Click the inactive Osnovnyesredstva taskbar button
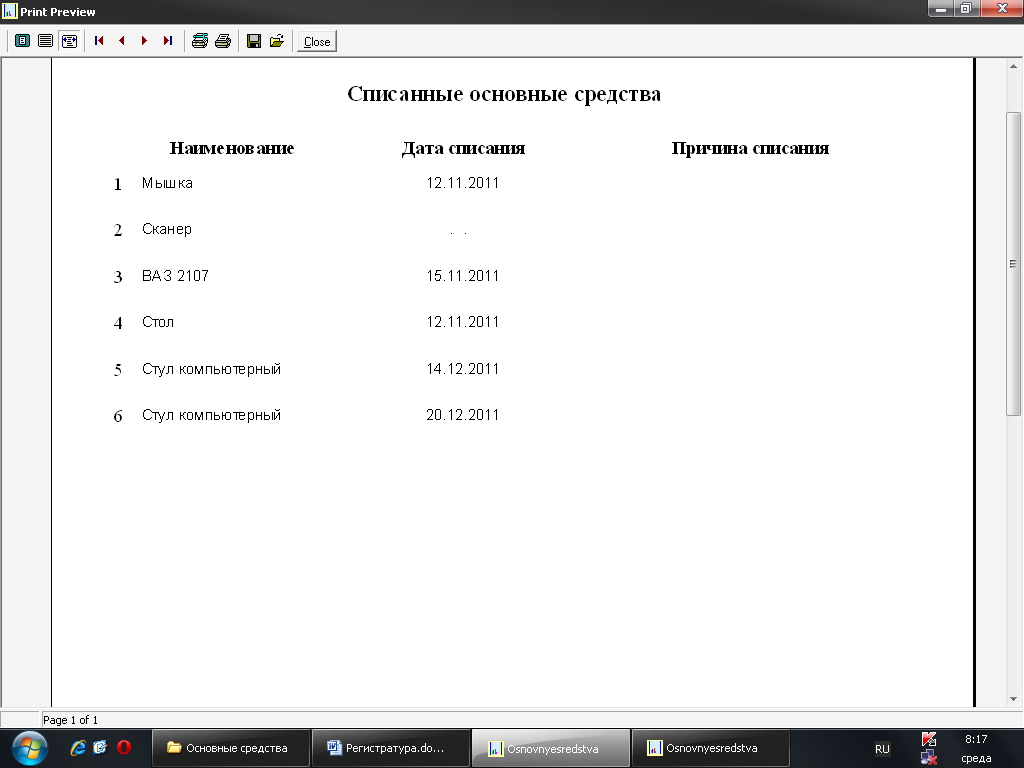1024x768 pixels. tap(711, 748)
